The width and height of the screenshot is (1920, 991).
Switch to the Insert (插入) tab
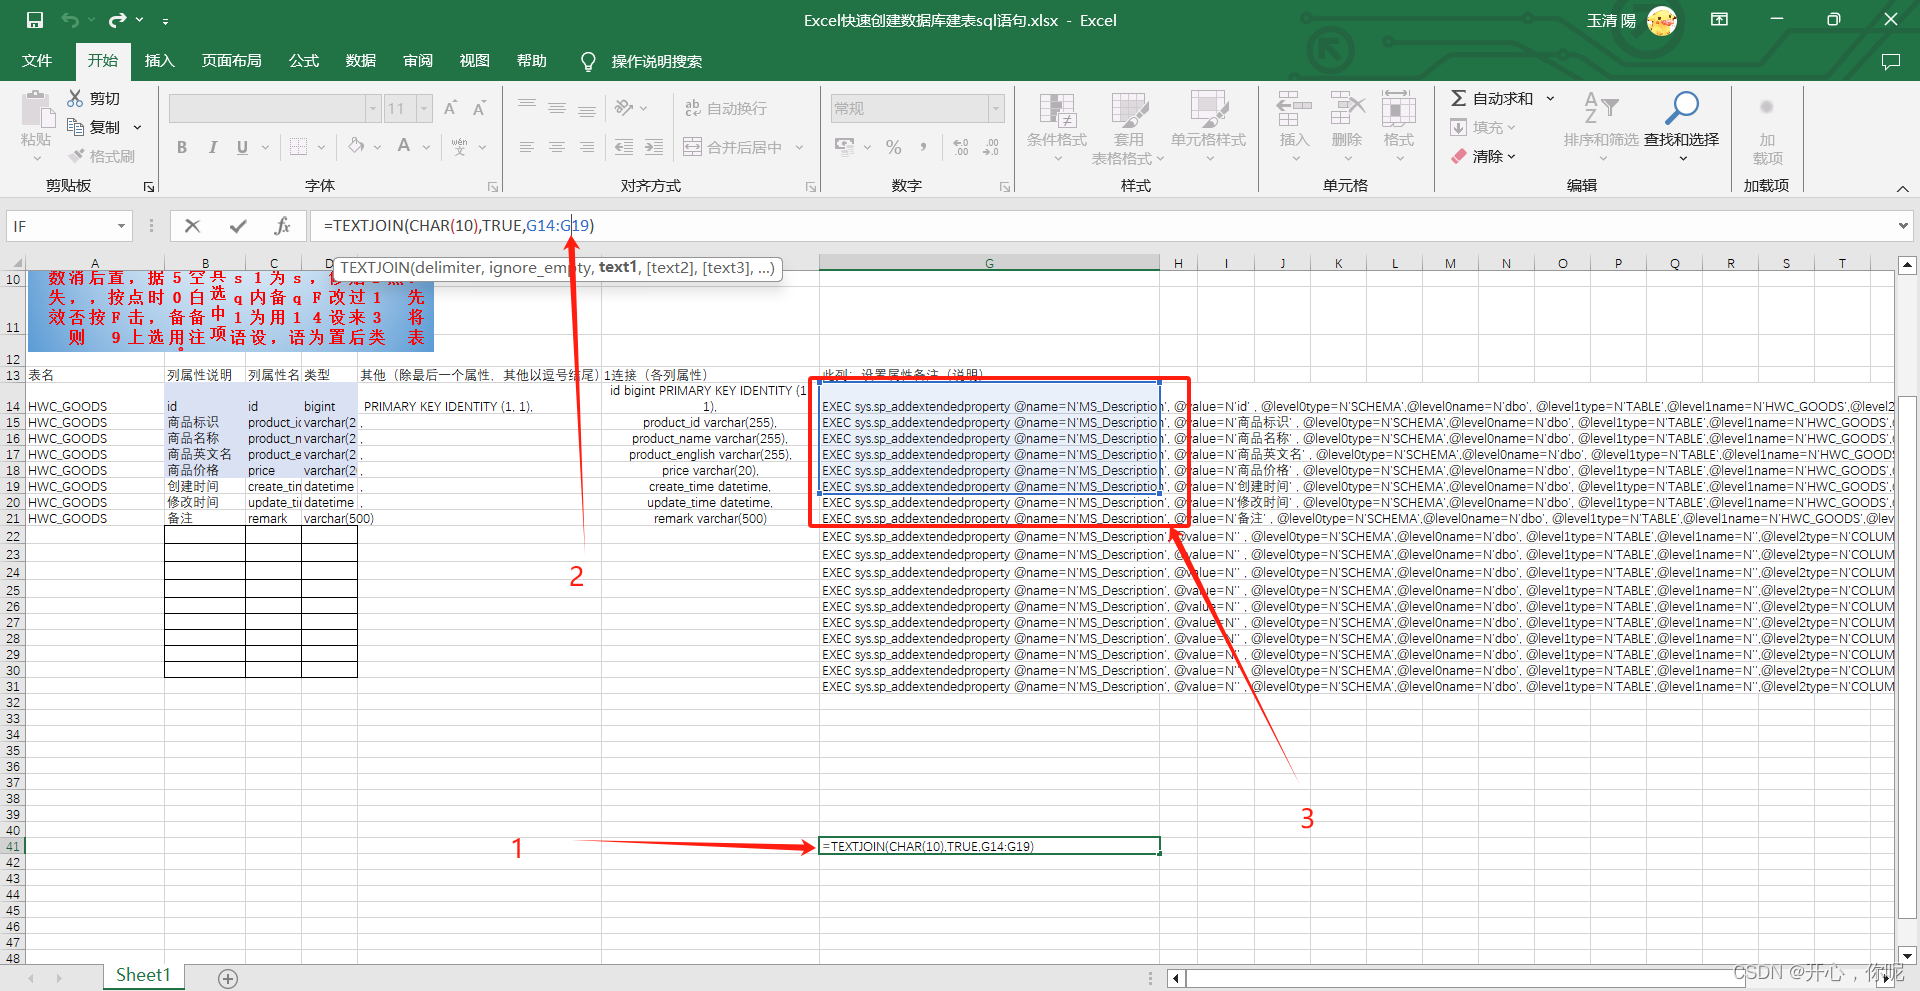[x=159, y=61]
